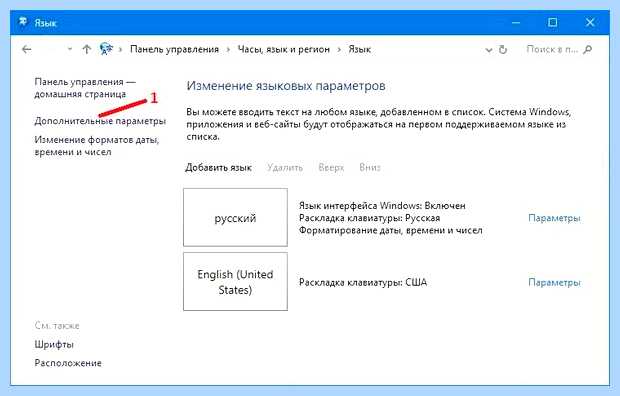Select the English (United States) tile

pyautogui.click(x=235, y=282)
